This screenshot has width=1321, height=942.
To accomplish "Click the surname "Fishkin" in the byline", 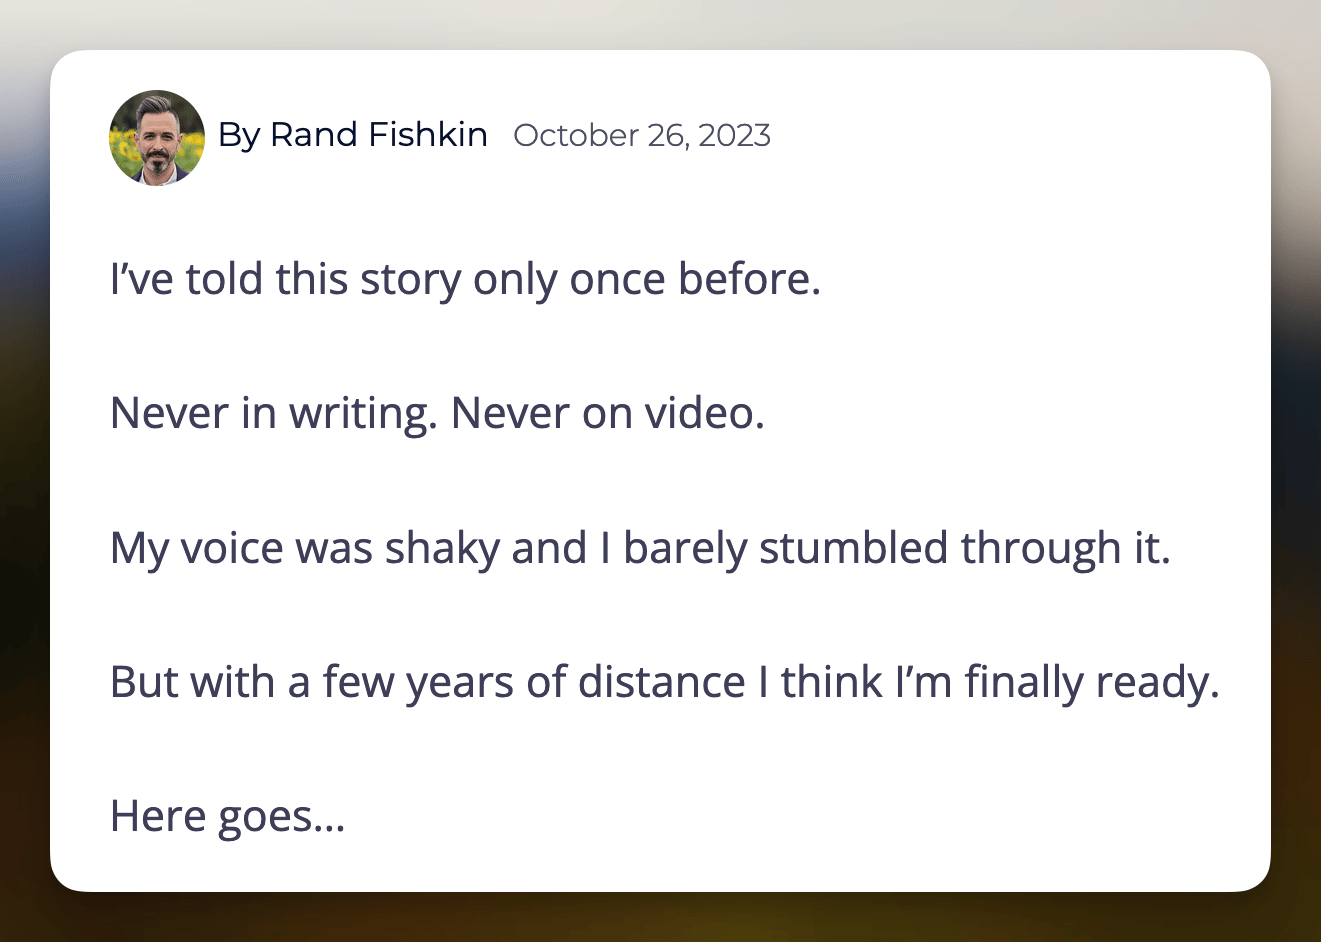I will [x=428, y=135].
